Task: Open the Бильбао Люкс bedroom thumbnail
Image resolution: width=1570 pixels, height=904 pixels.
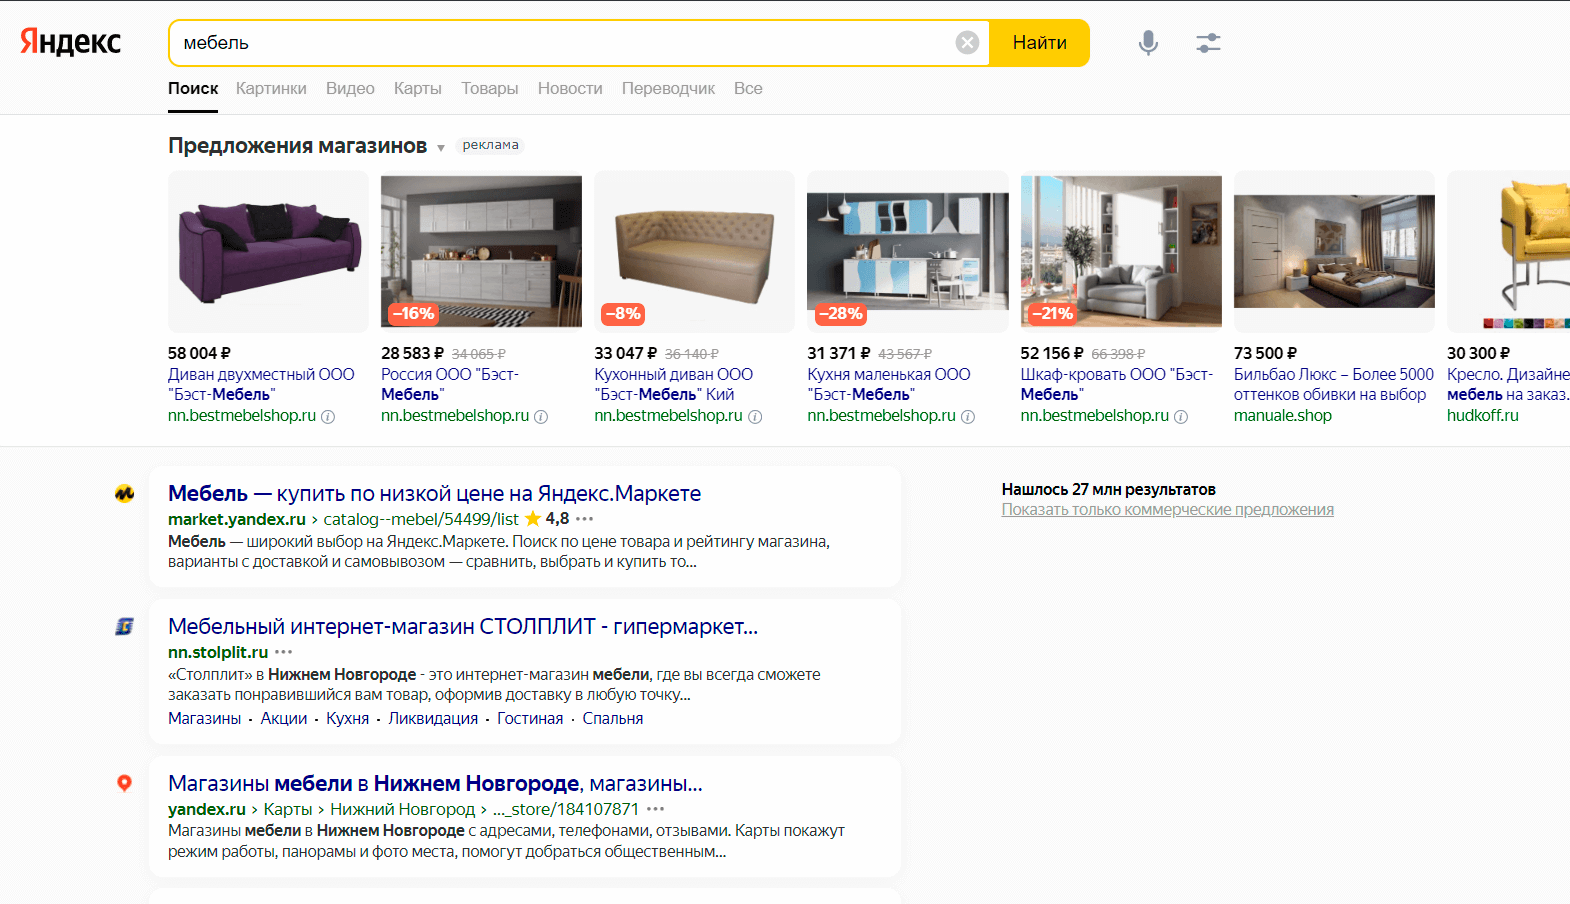Action: coord(1334,251)
